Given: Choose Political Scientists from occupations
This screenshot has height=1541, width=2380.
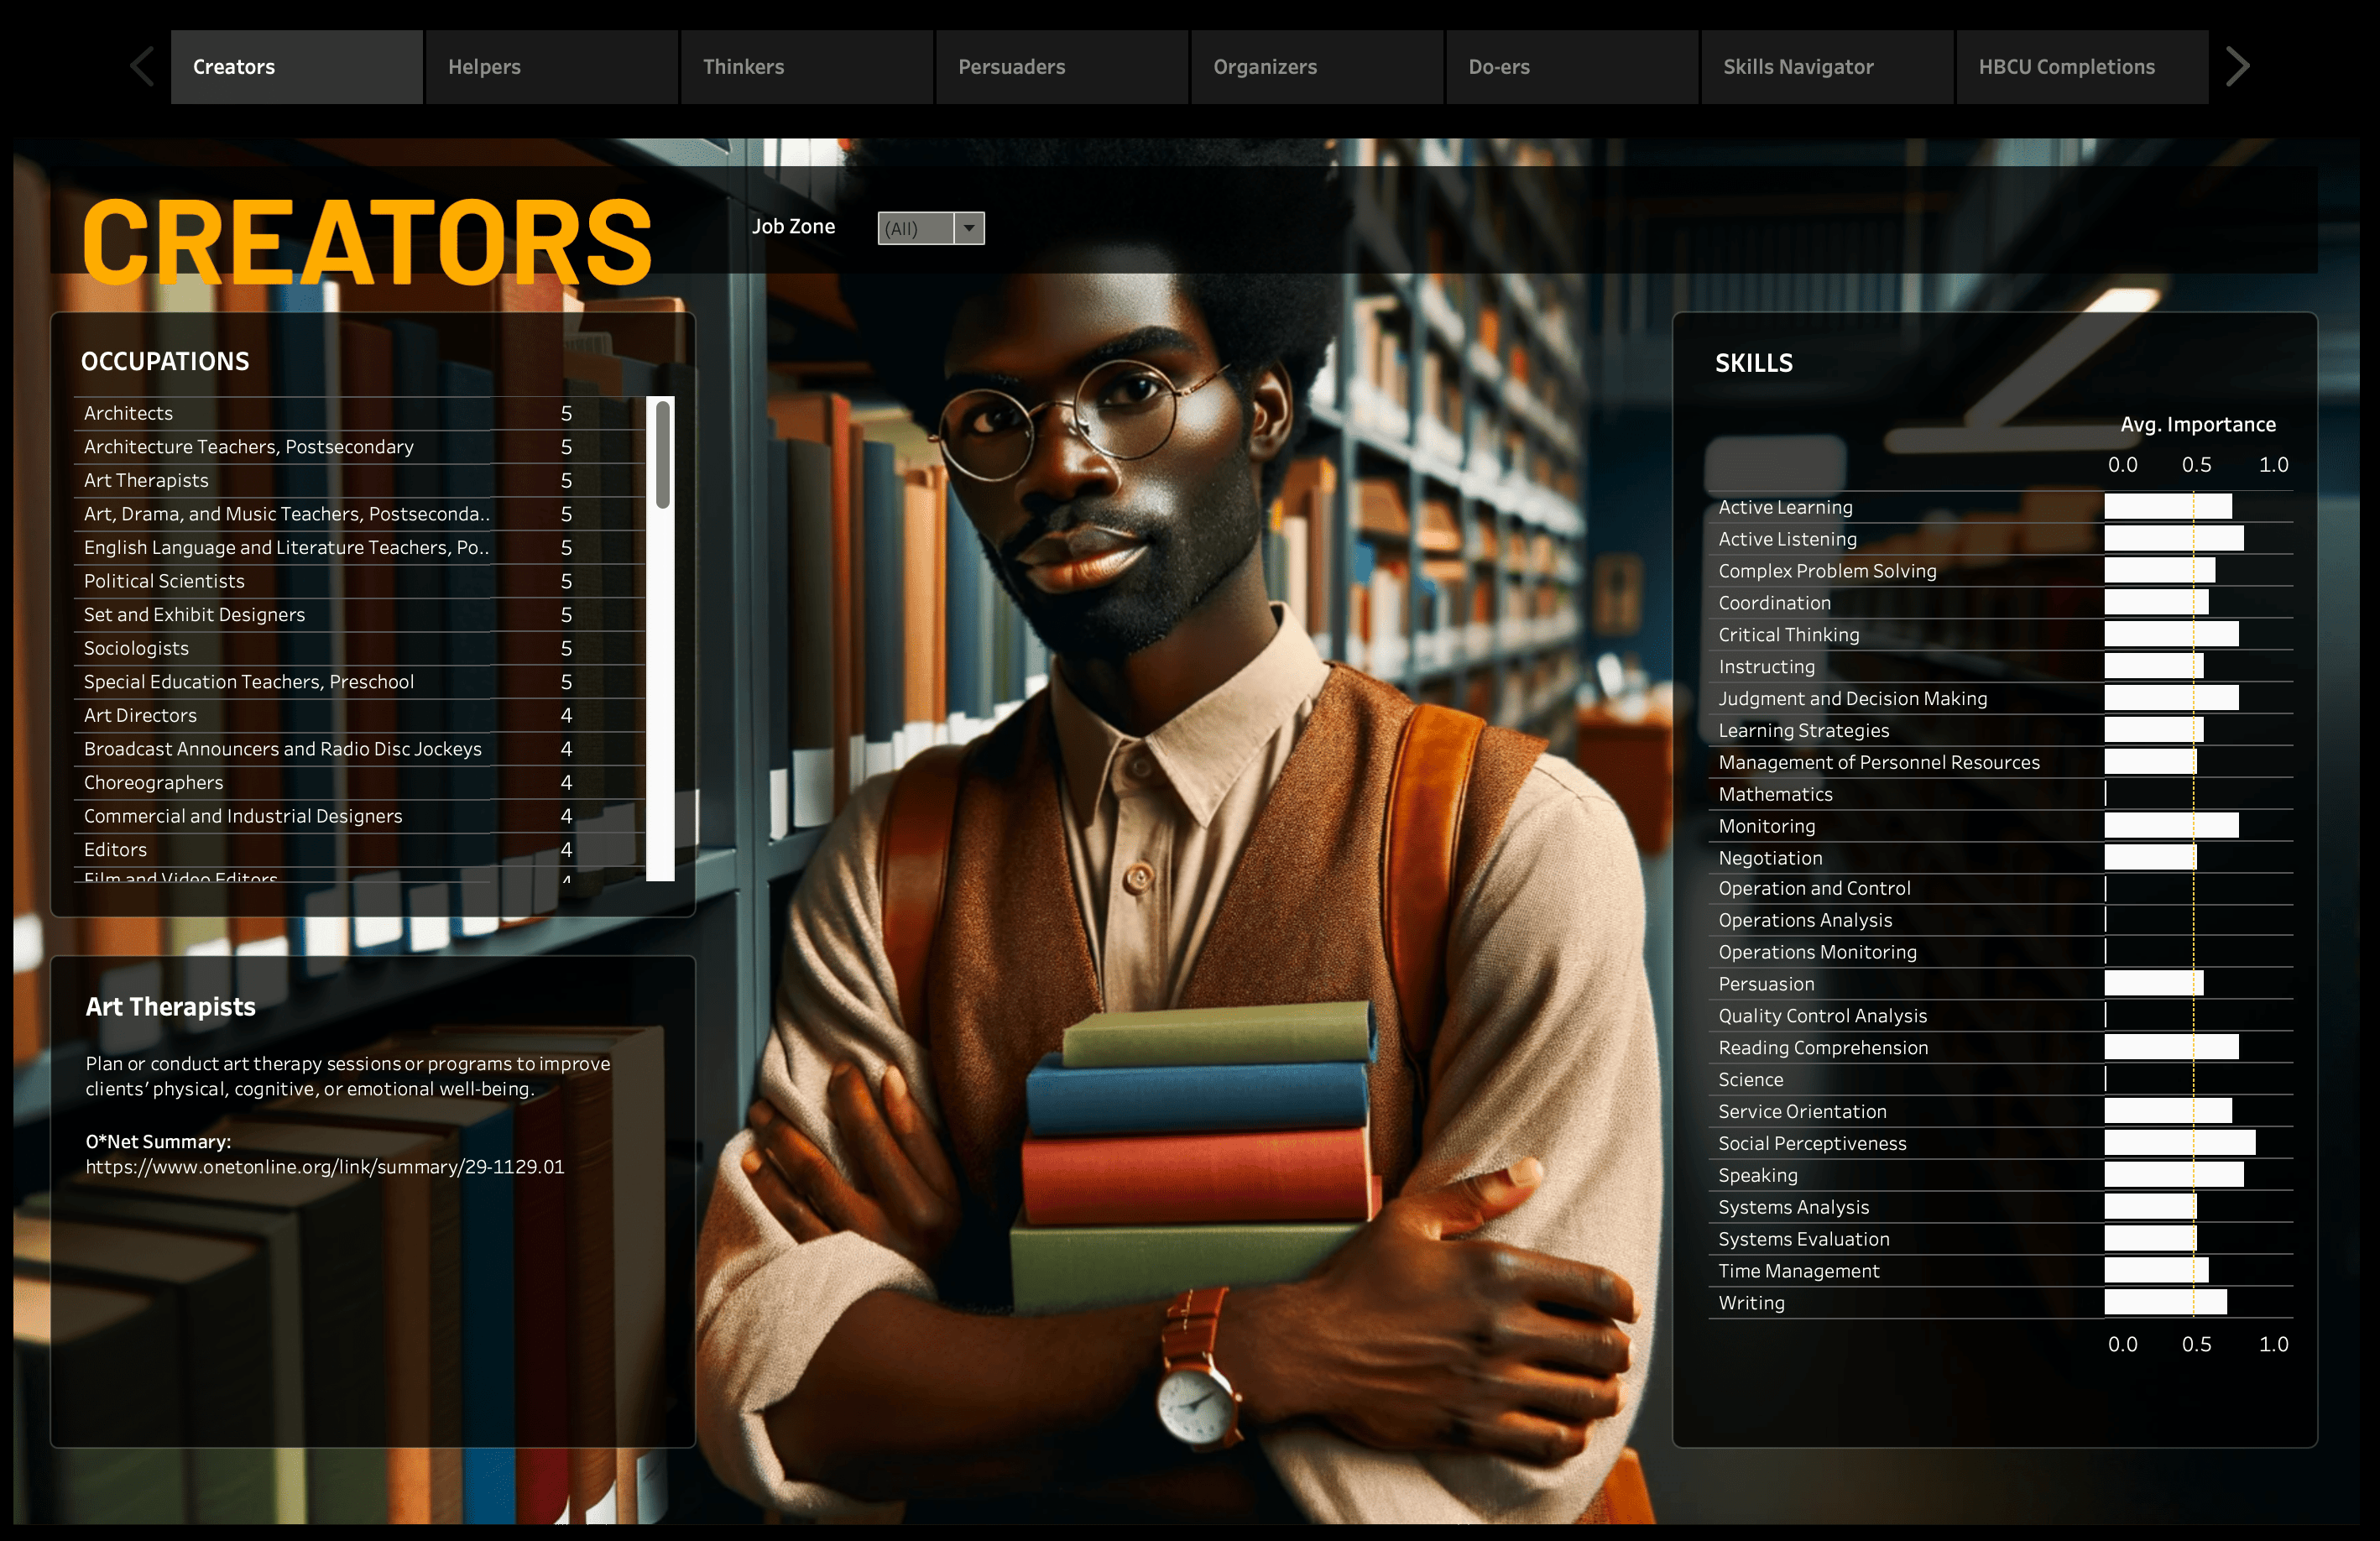Looking at the screenshot, I should (164, 581).
